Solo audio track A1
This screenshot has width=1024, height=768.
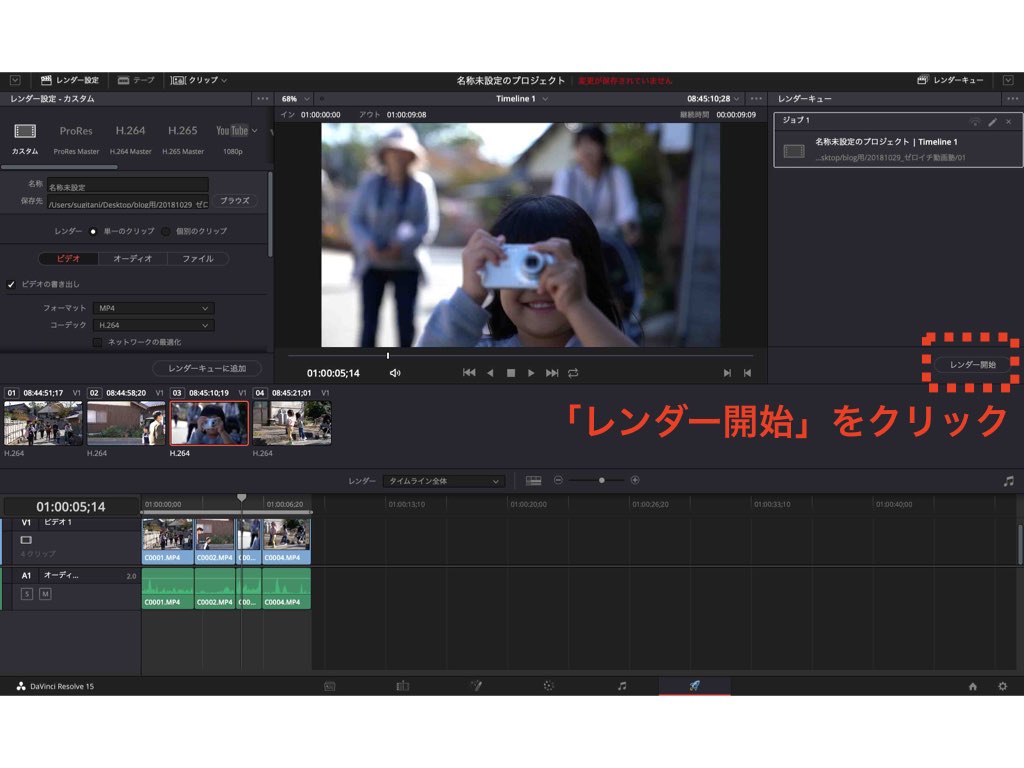click(27, 594)
